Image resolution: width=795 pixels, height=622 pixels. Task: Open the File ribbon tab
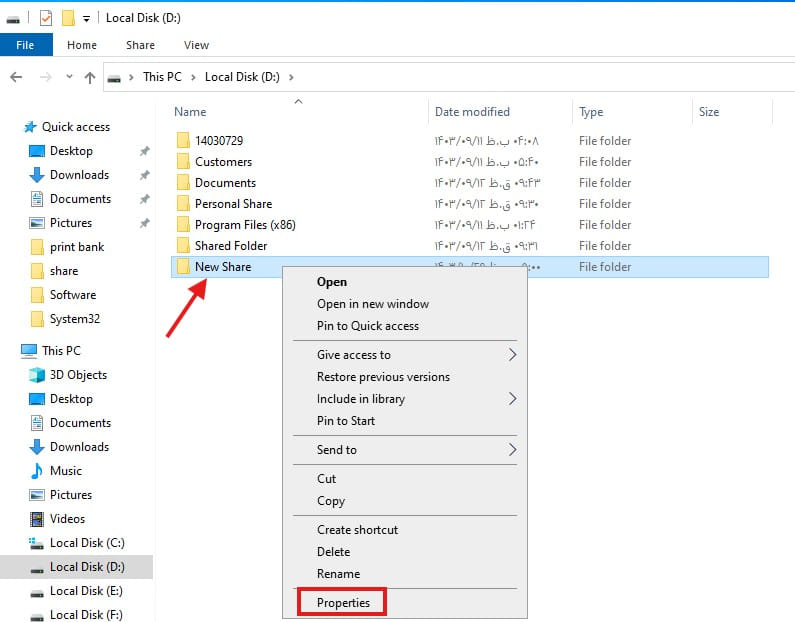25,45
